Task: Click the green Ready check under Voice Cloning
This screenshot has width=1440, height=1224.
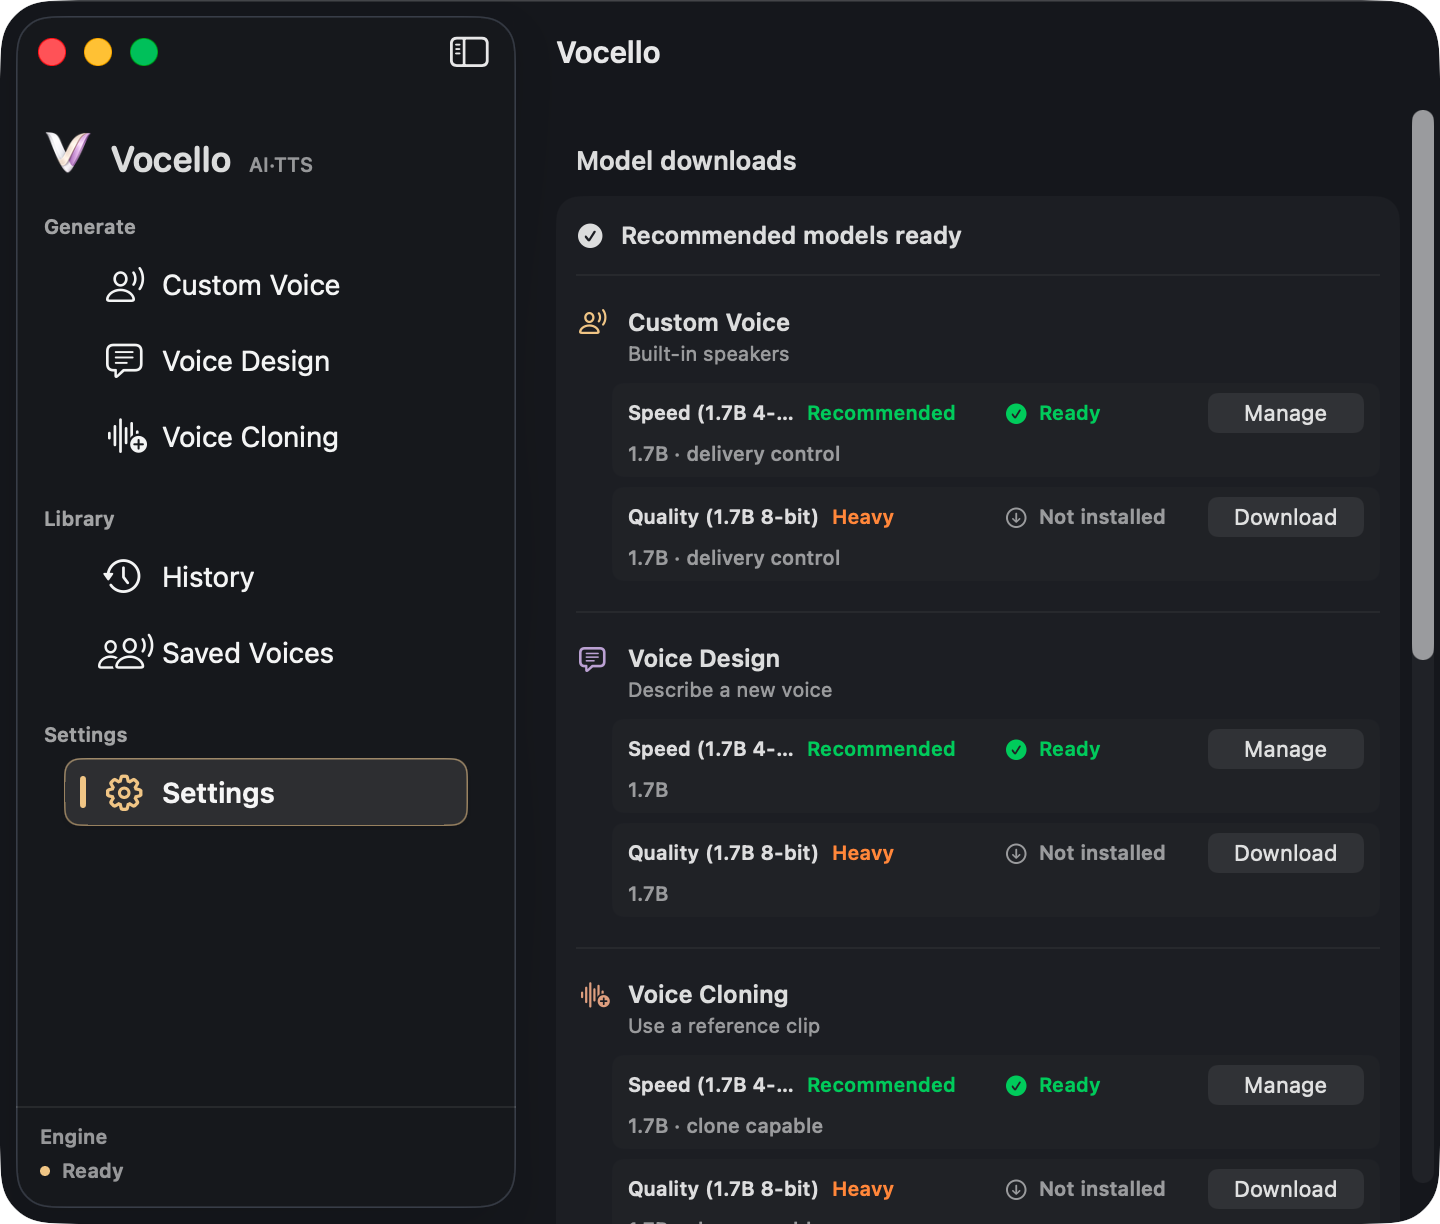Action: coord(1016,1086)
